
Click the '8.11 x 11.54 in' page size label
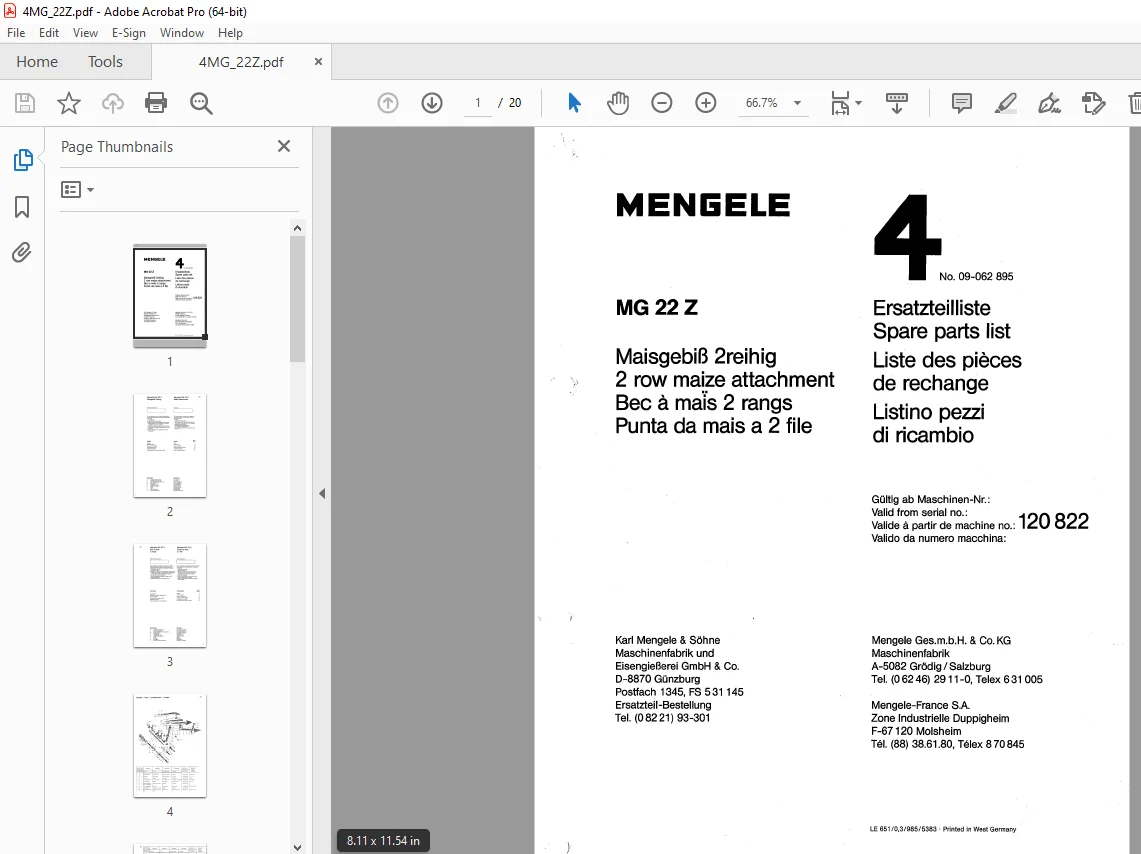click(x=383, y=841)
